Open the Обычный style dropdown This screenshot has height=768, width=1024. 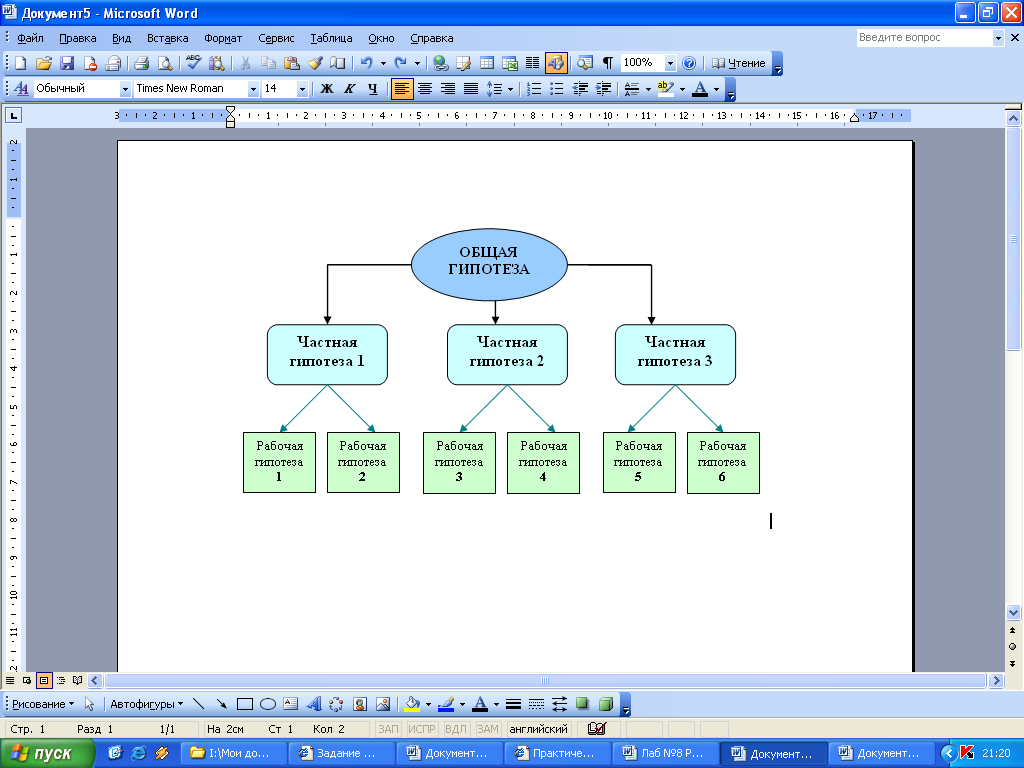click(x=125, y=89)
